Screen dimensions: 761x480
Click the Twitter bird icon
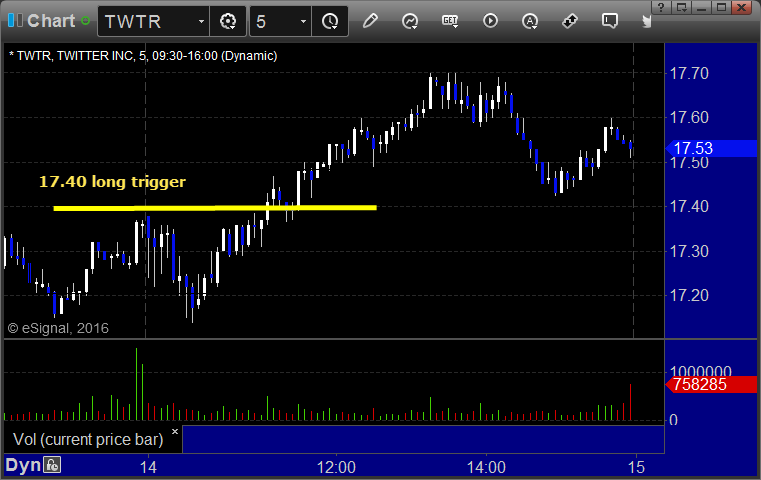pos(646,21)
